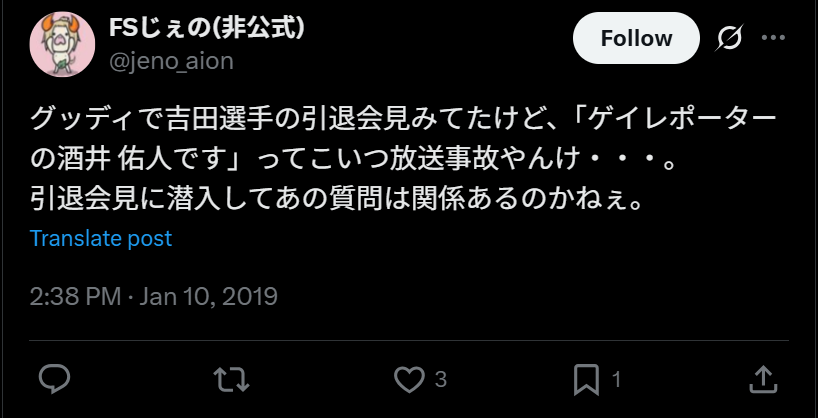818x418 pixels.
Task: Bookmark this post with the bookmark icon
Action: coord(586,379)
